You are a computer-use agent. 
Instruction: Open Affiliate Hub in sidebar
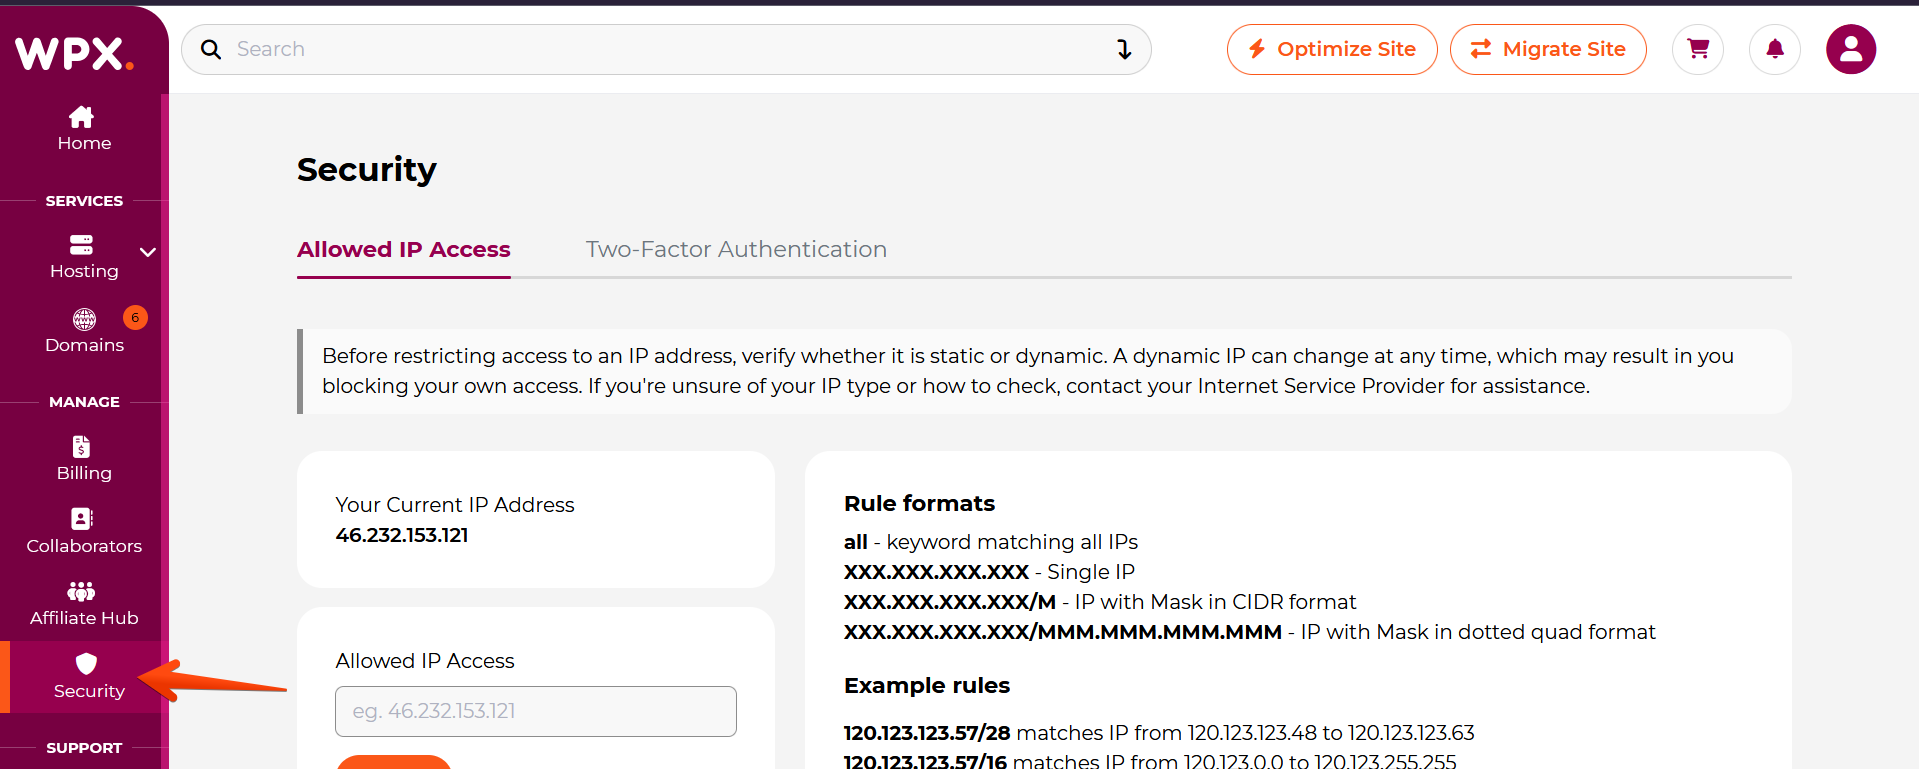pyautogui.click(x=84, y=604)
